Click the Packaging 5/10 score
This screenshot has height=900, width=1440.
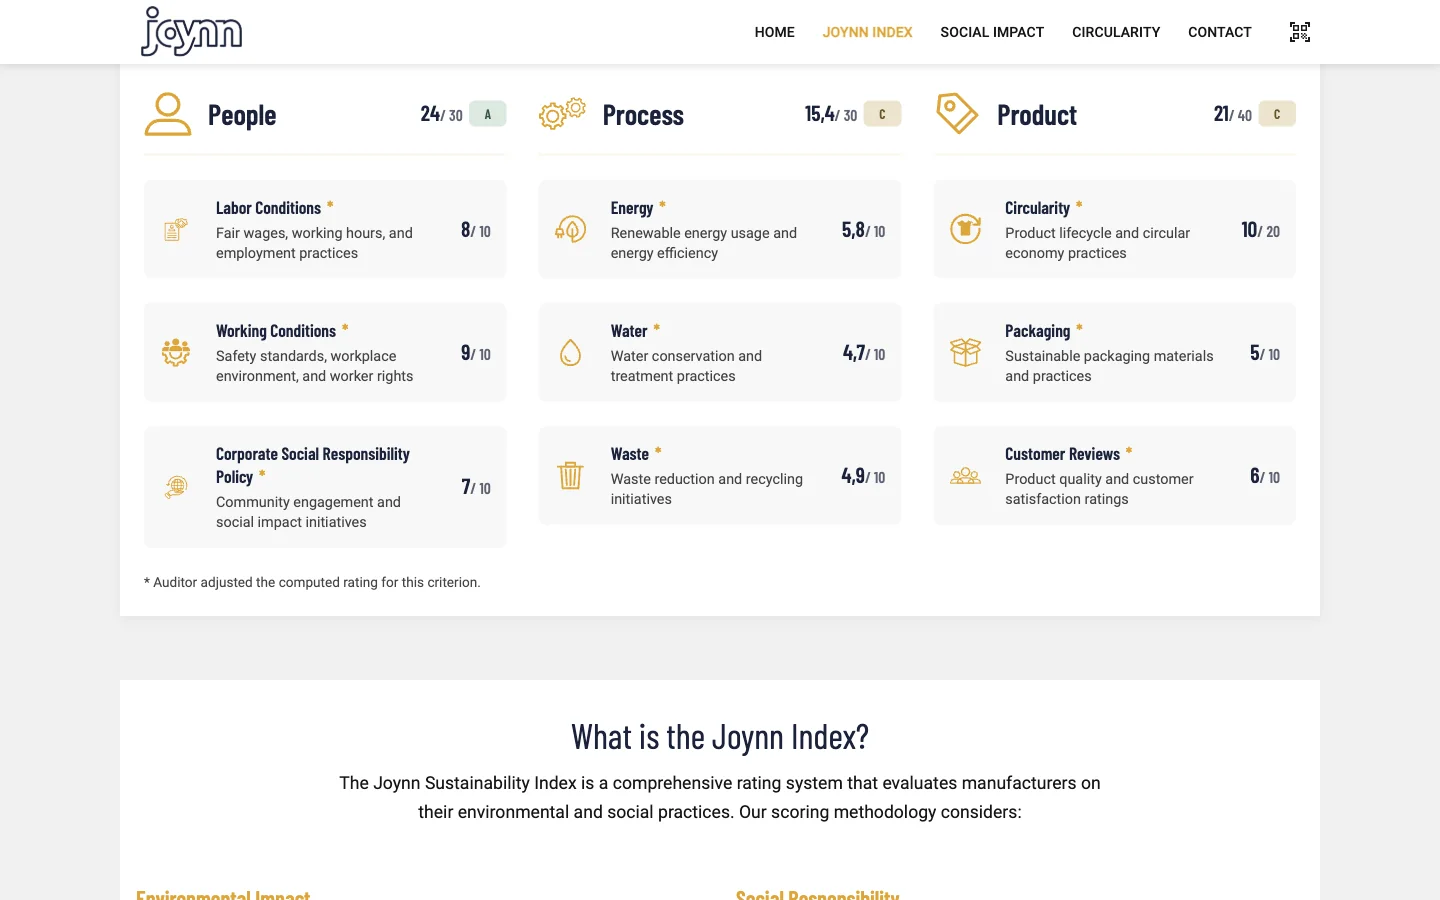pos(1265,353)
